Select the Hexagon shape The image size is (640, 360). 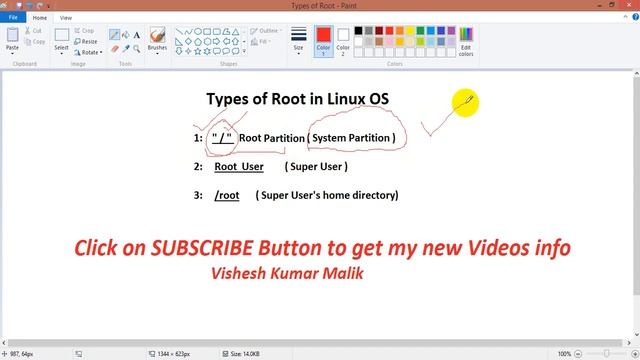[x=207, y=41]
